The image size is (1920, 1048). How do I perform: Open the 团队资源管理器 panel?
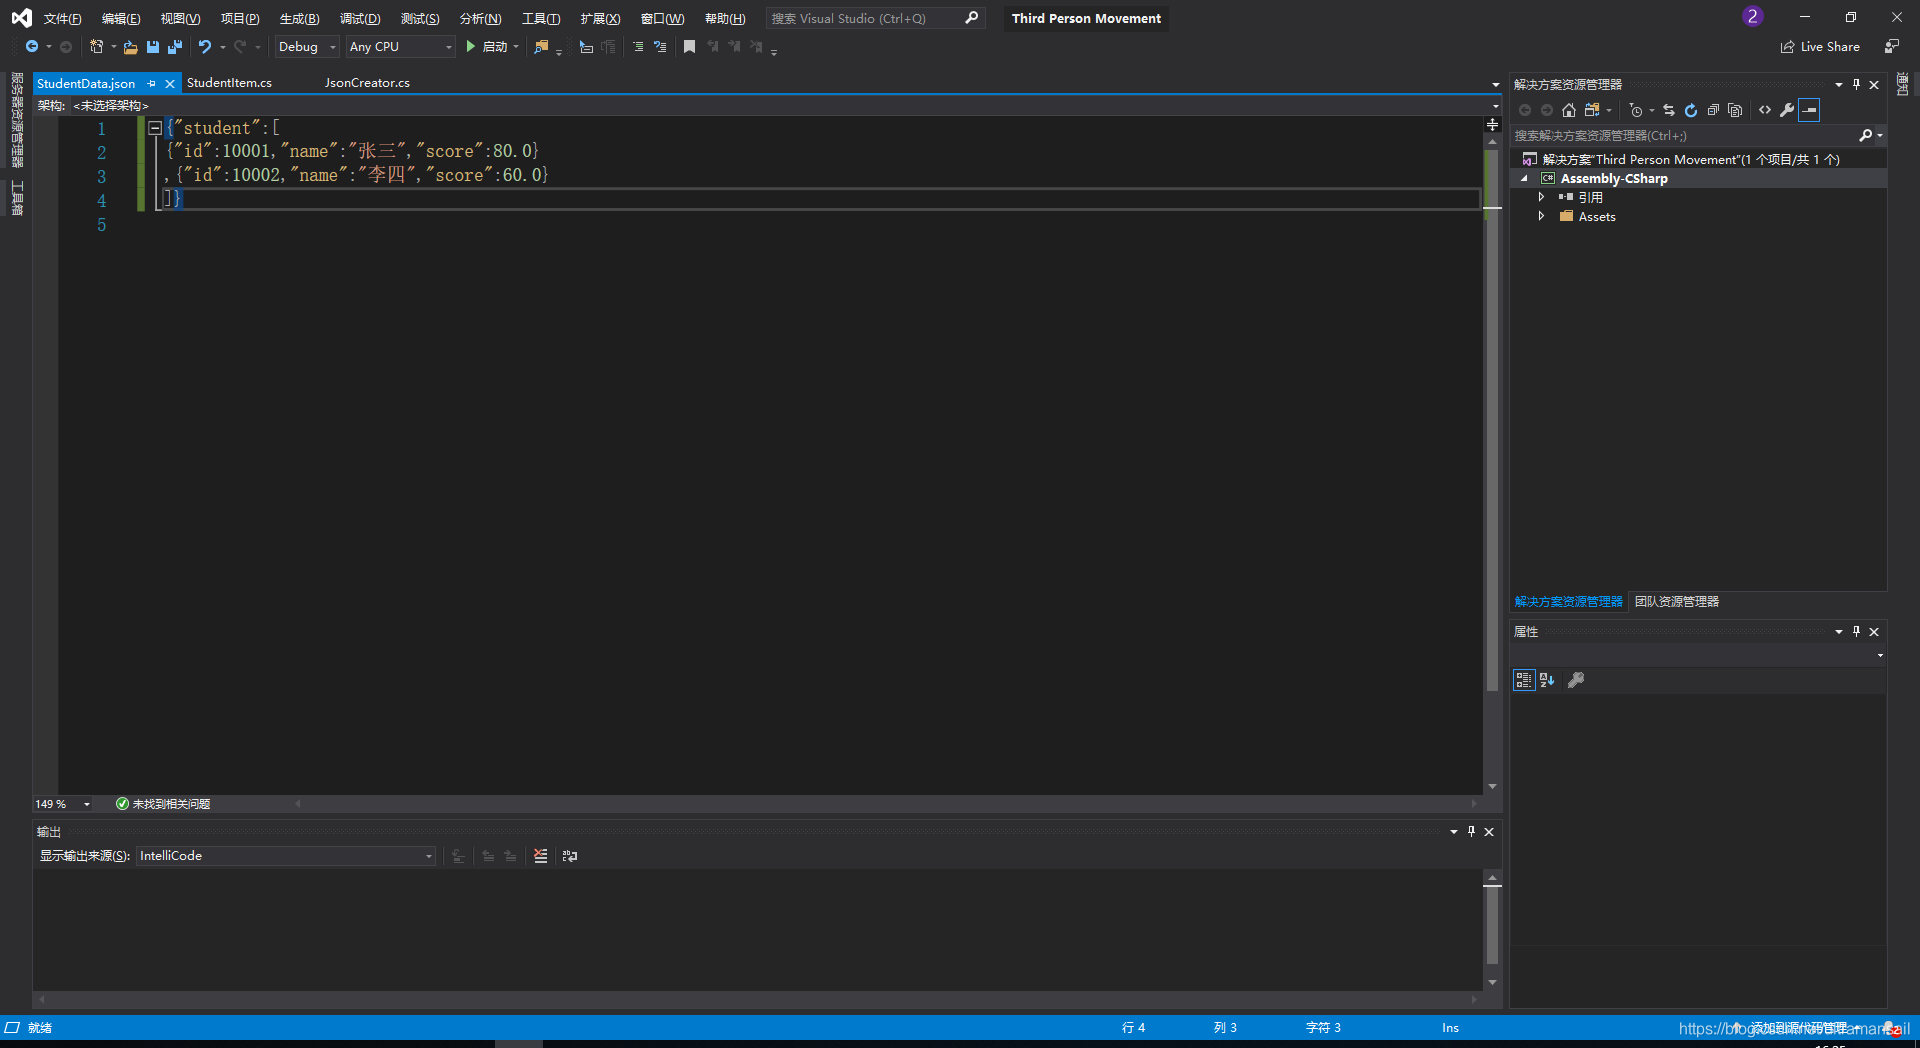click(x=1676, y=601)
